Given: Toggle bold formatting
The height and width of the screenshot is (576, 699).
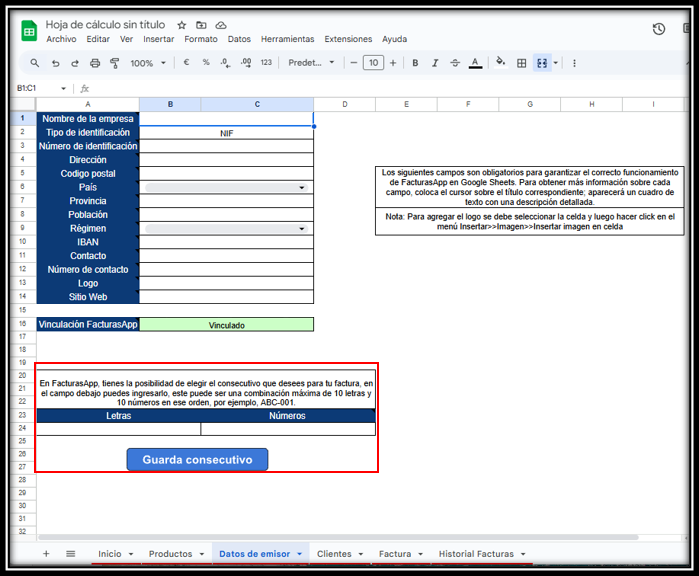Looking at the screenshot, I should point(415,63).
